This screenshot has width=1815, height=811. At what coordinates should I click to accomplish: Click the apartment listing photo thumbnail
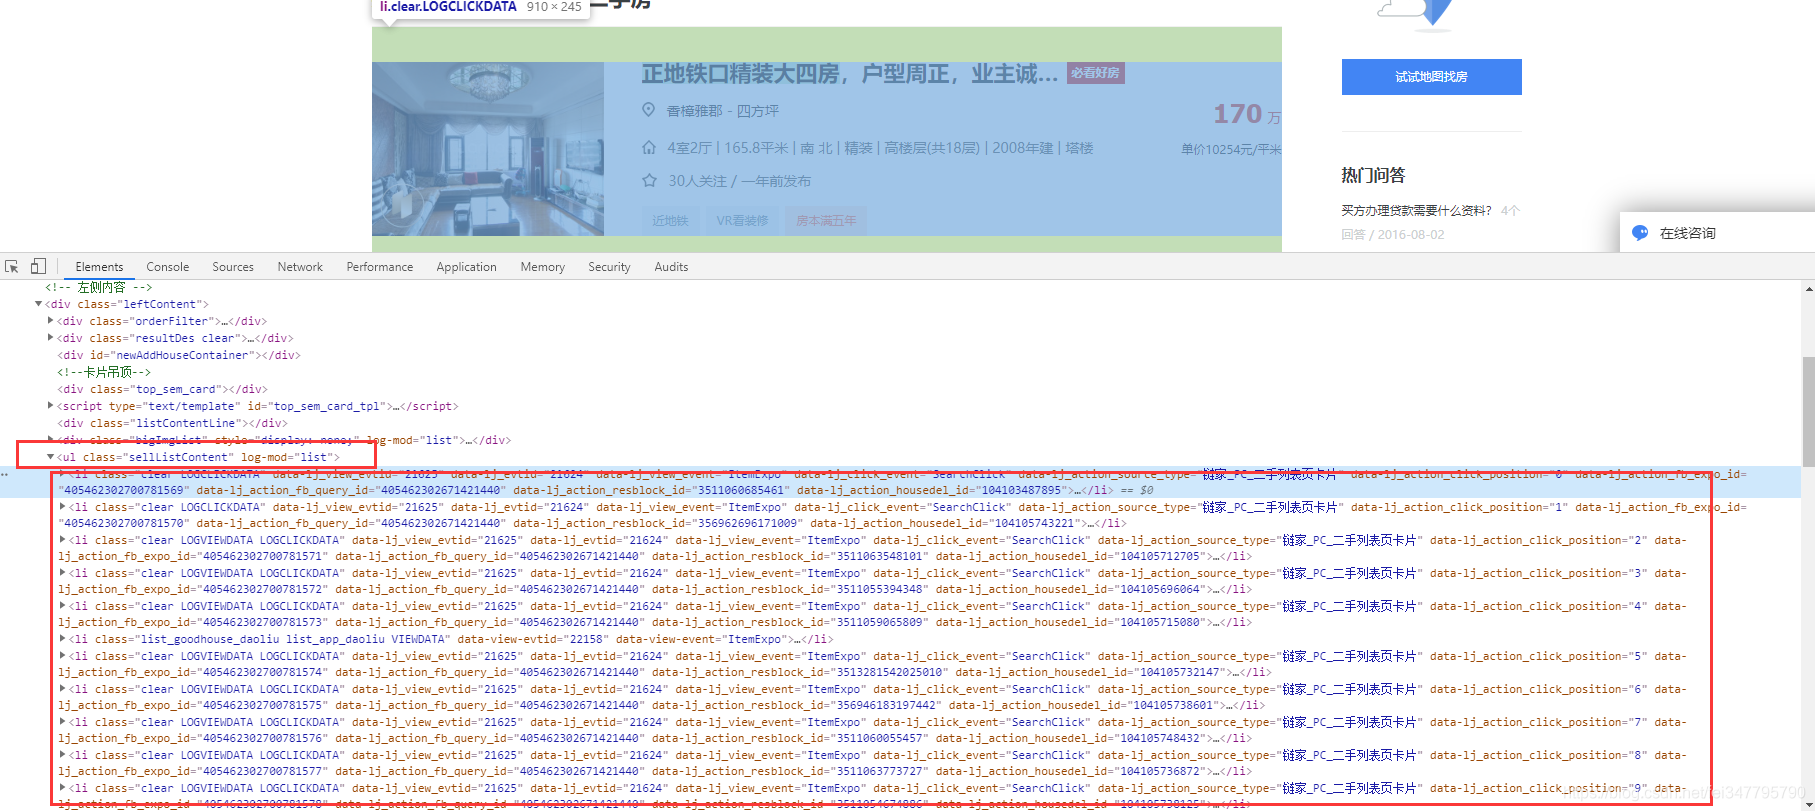coord(488,149)
